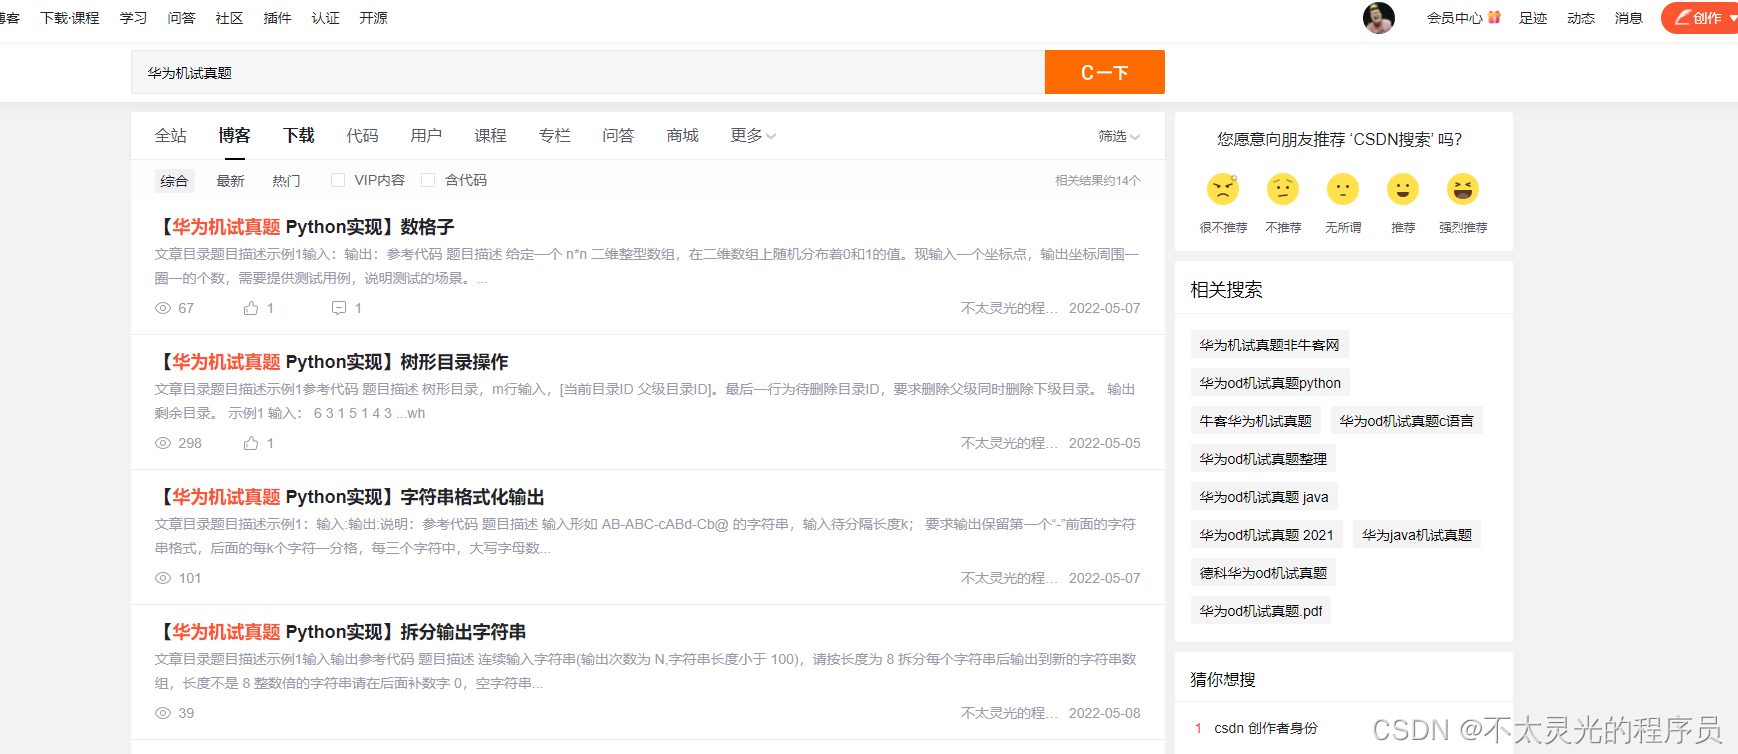Switch to 代码 search tab
The width and height of the screenshot is (1738, 754).
point(363,135)
